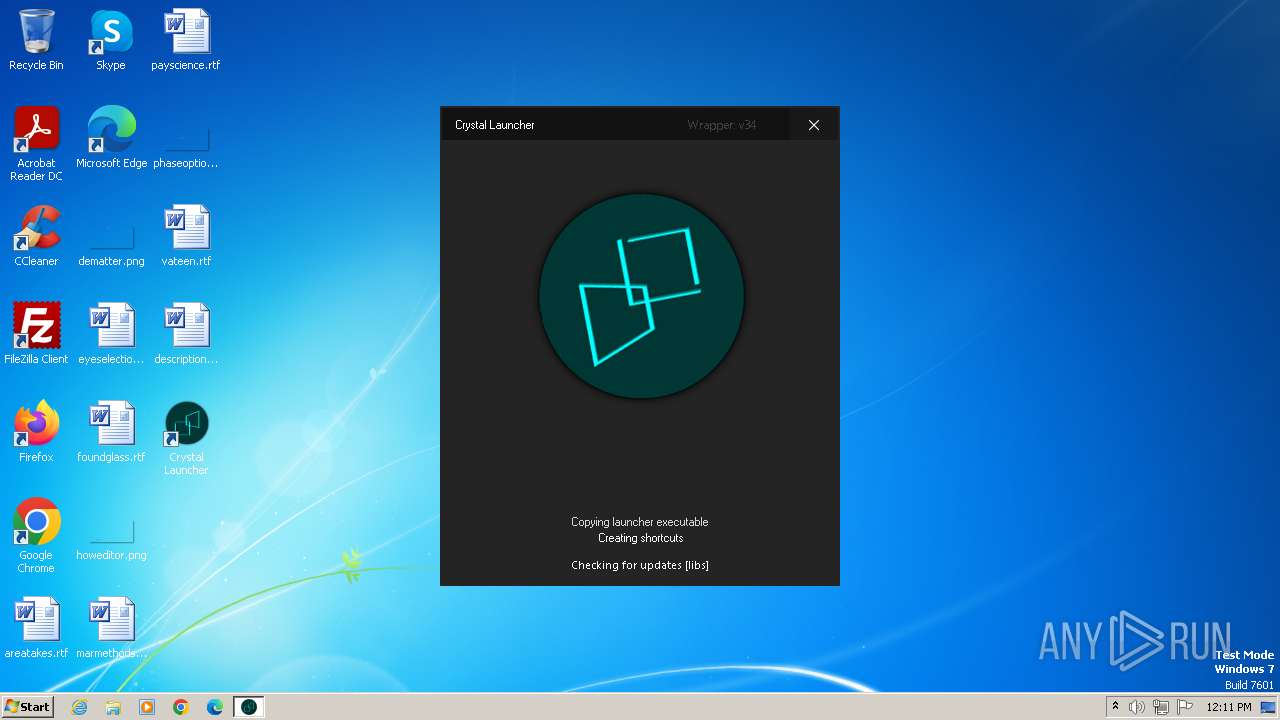The width and height of the screenshot is (1280, 720).
Task: Show hidden system tray icons
Action: coord(1115,707)
